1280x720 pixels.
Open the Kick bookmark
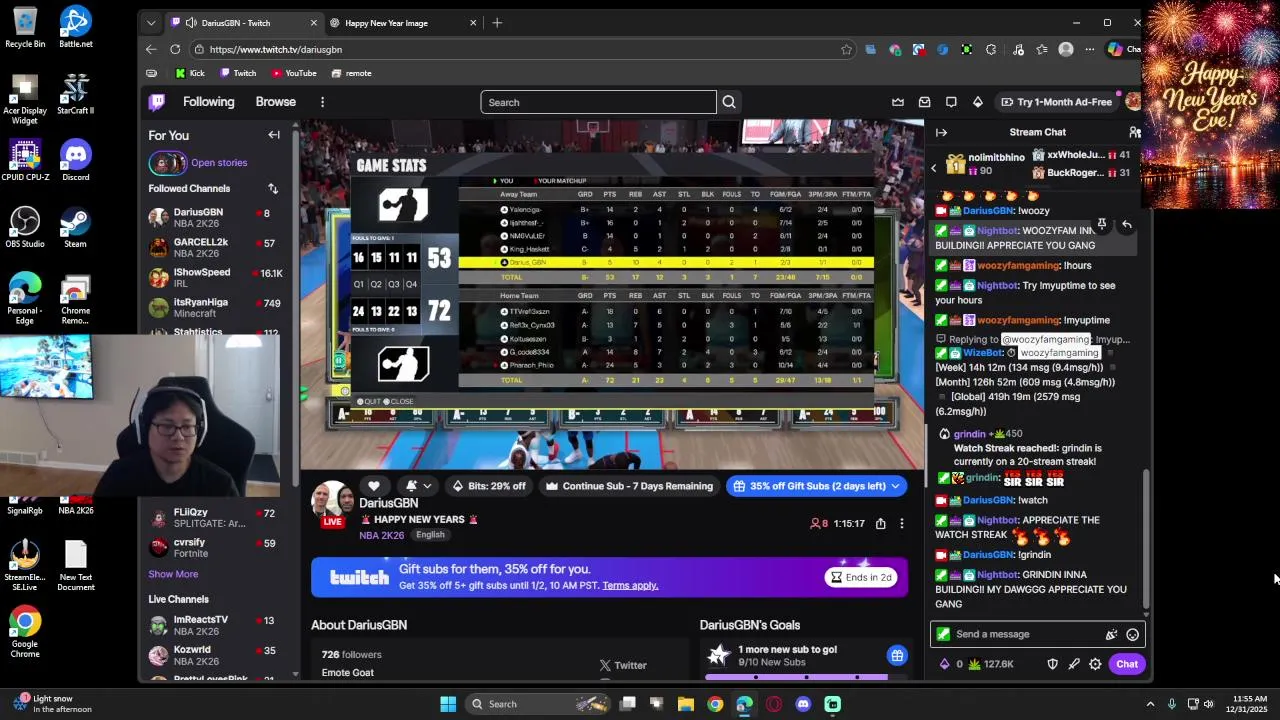(x=190, y=73)
